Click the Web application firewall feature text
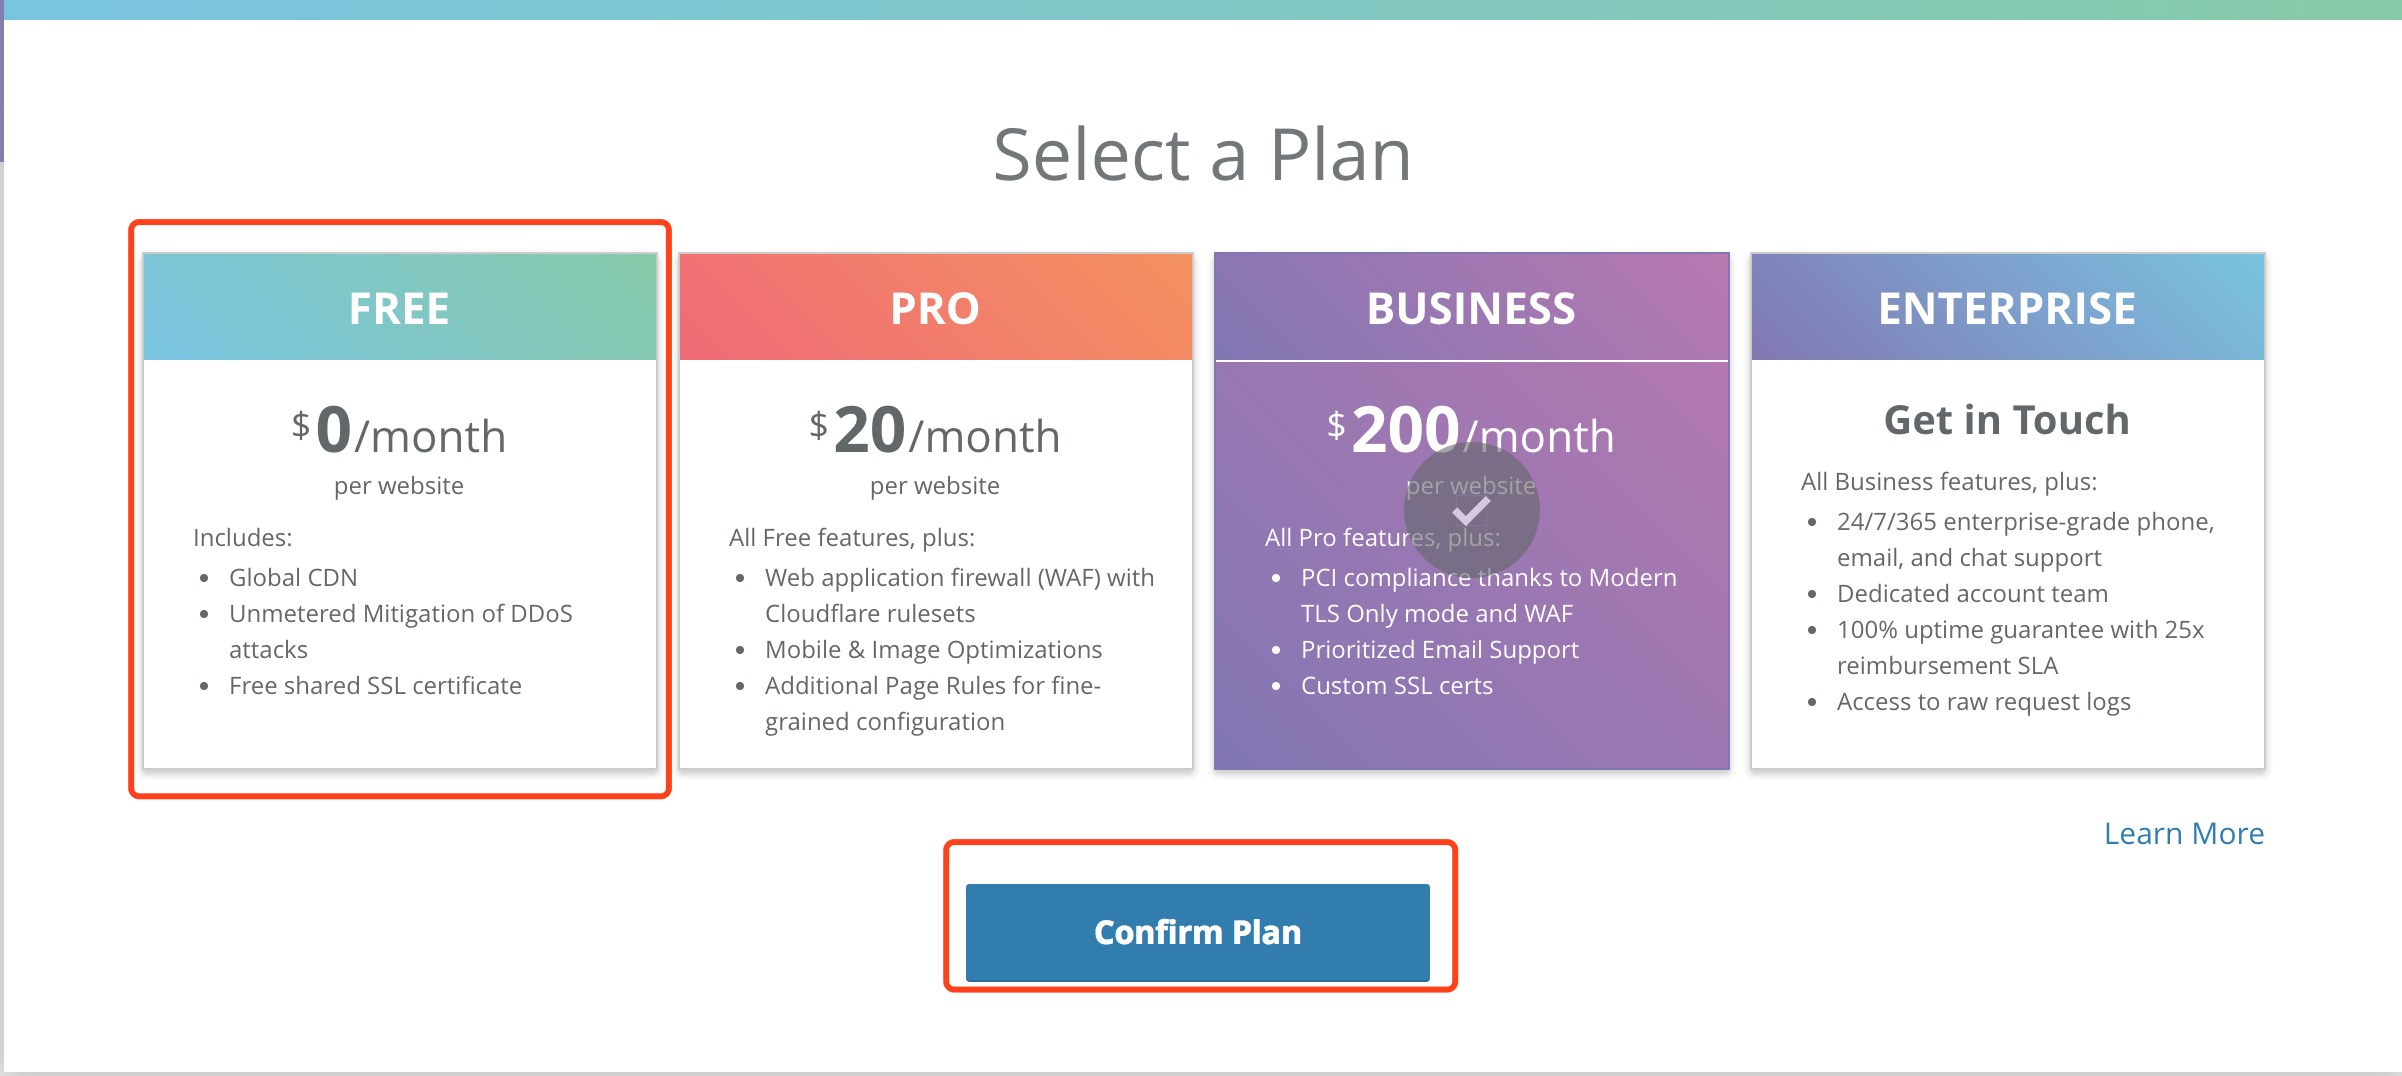The width and height of the screenshot is (2402, 1076). pos(958,577)
